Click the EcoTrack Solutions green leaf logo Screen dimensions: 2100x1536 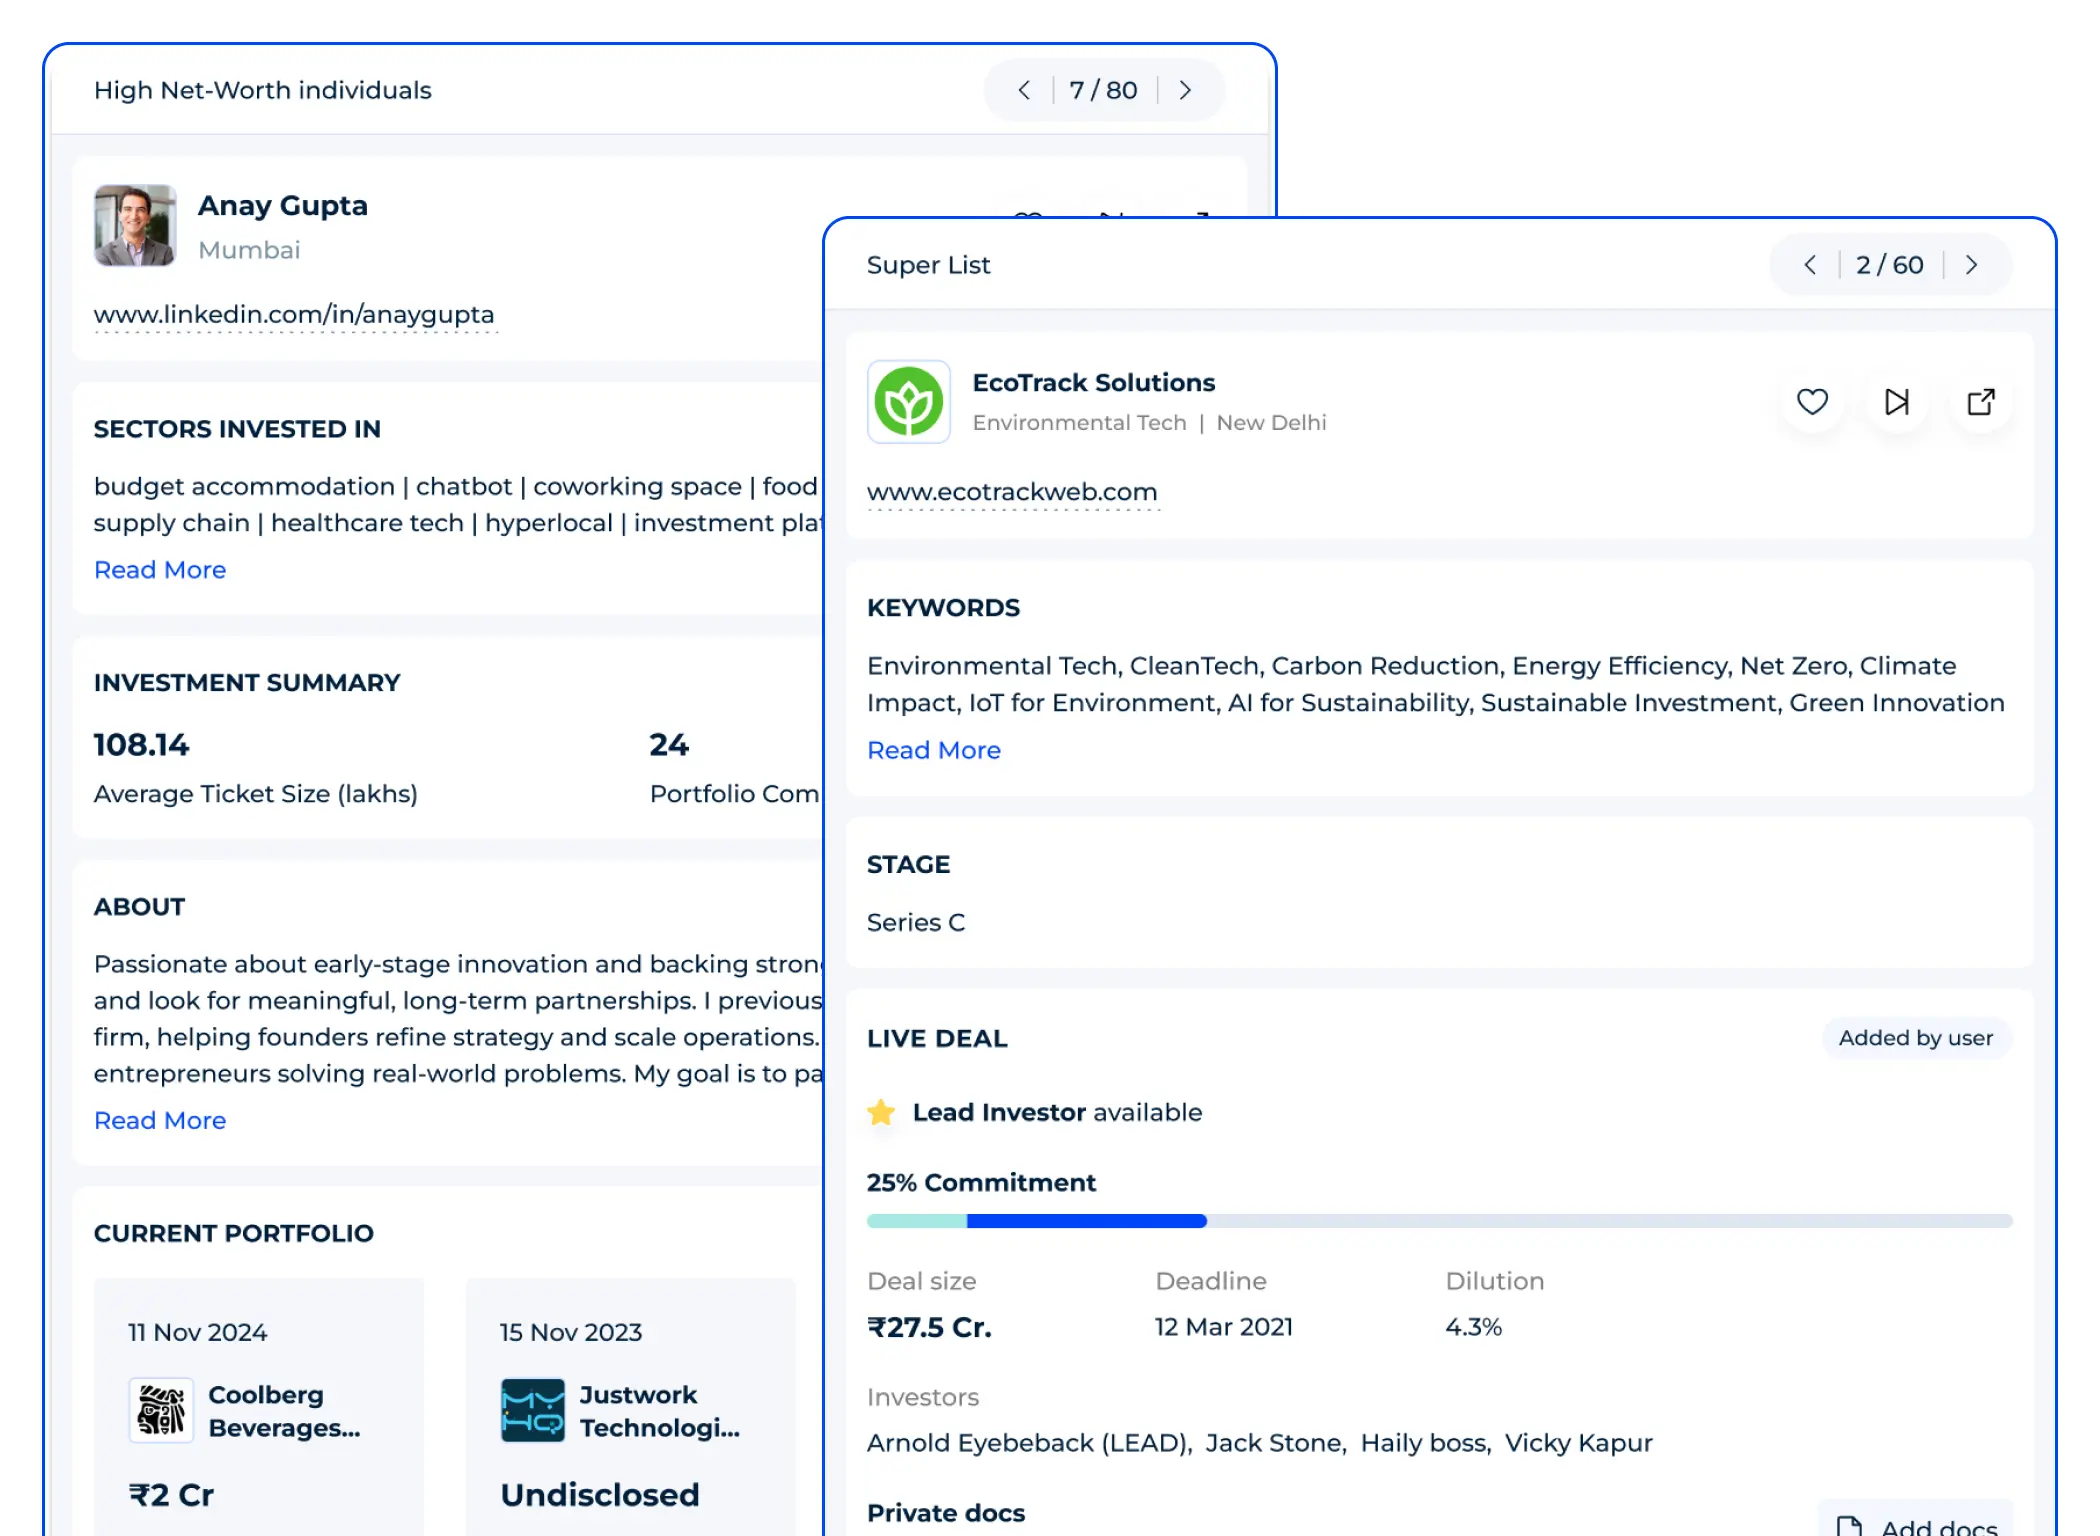click(908, 402)
